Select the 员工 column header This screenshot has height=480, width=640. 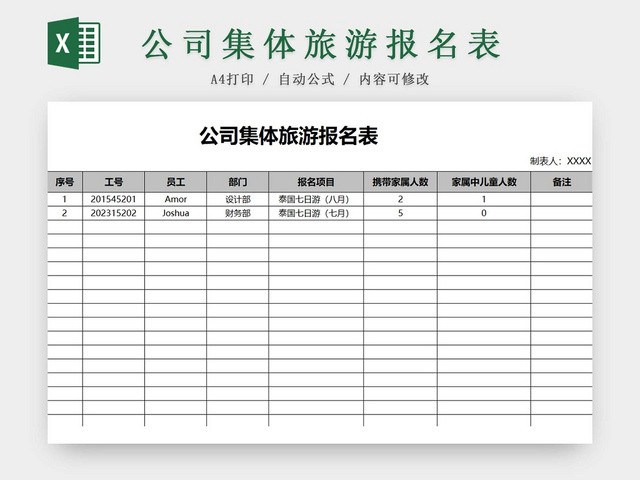tap(176, 182)
